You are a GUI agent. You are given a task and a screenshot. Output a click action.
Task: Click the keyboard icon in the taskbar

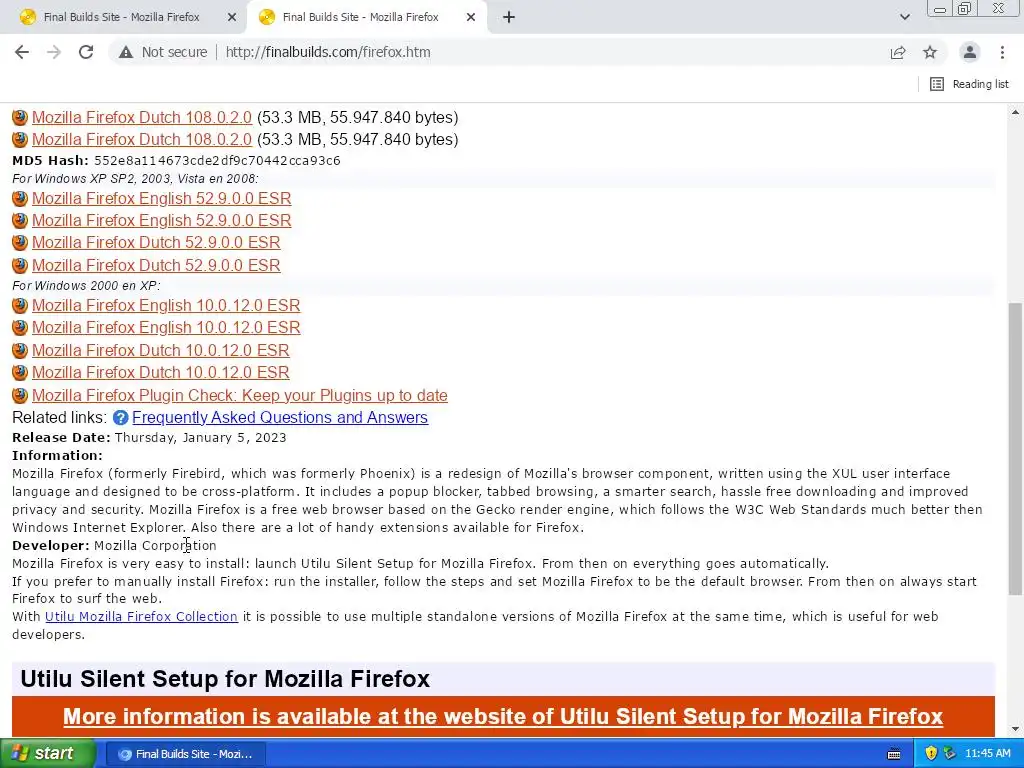[x=894, y=754]
